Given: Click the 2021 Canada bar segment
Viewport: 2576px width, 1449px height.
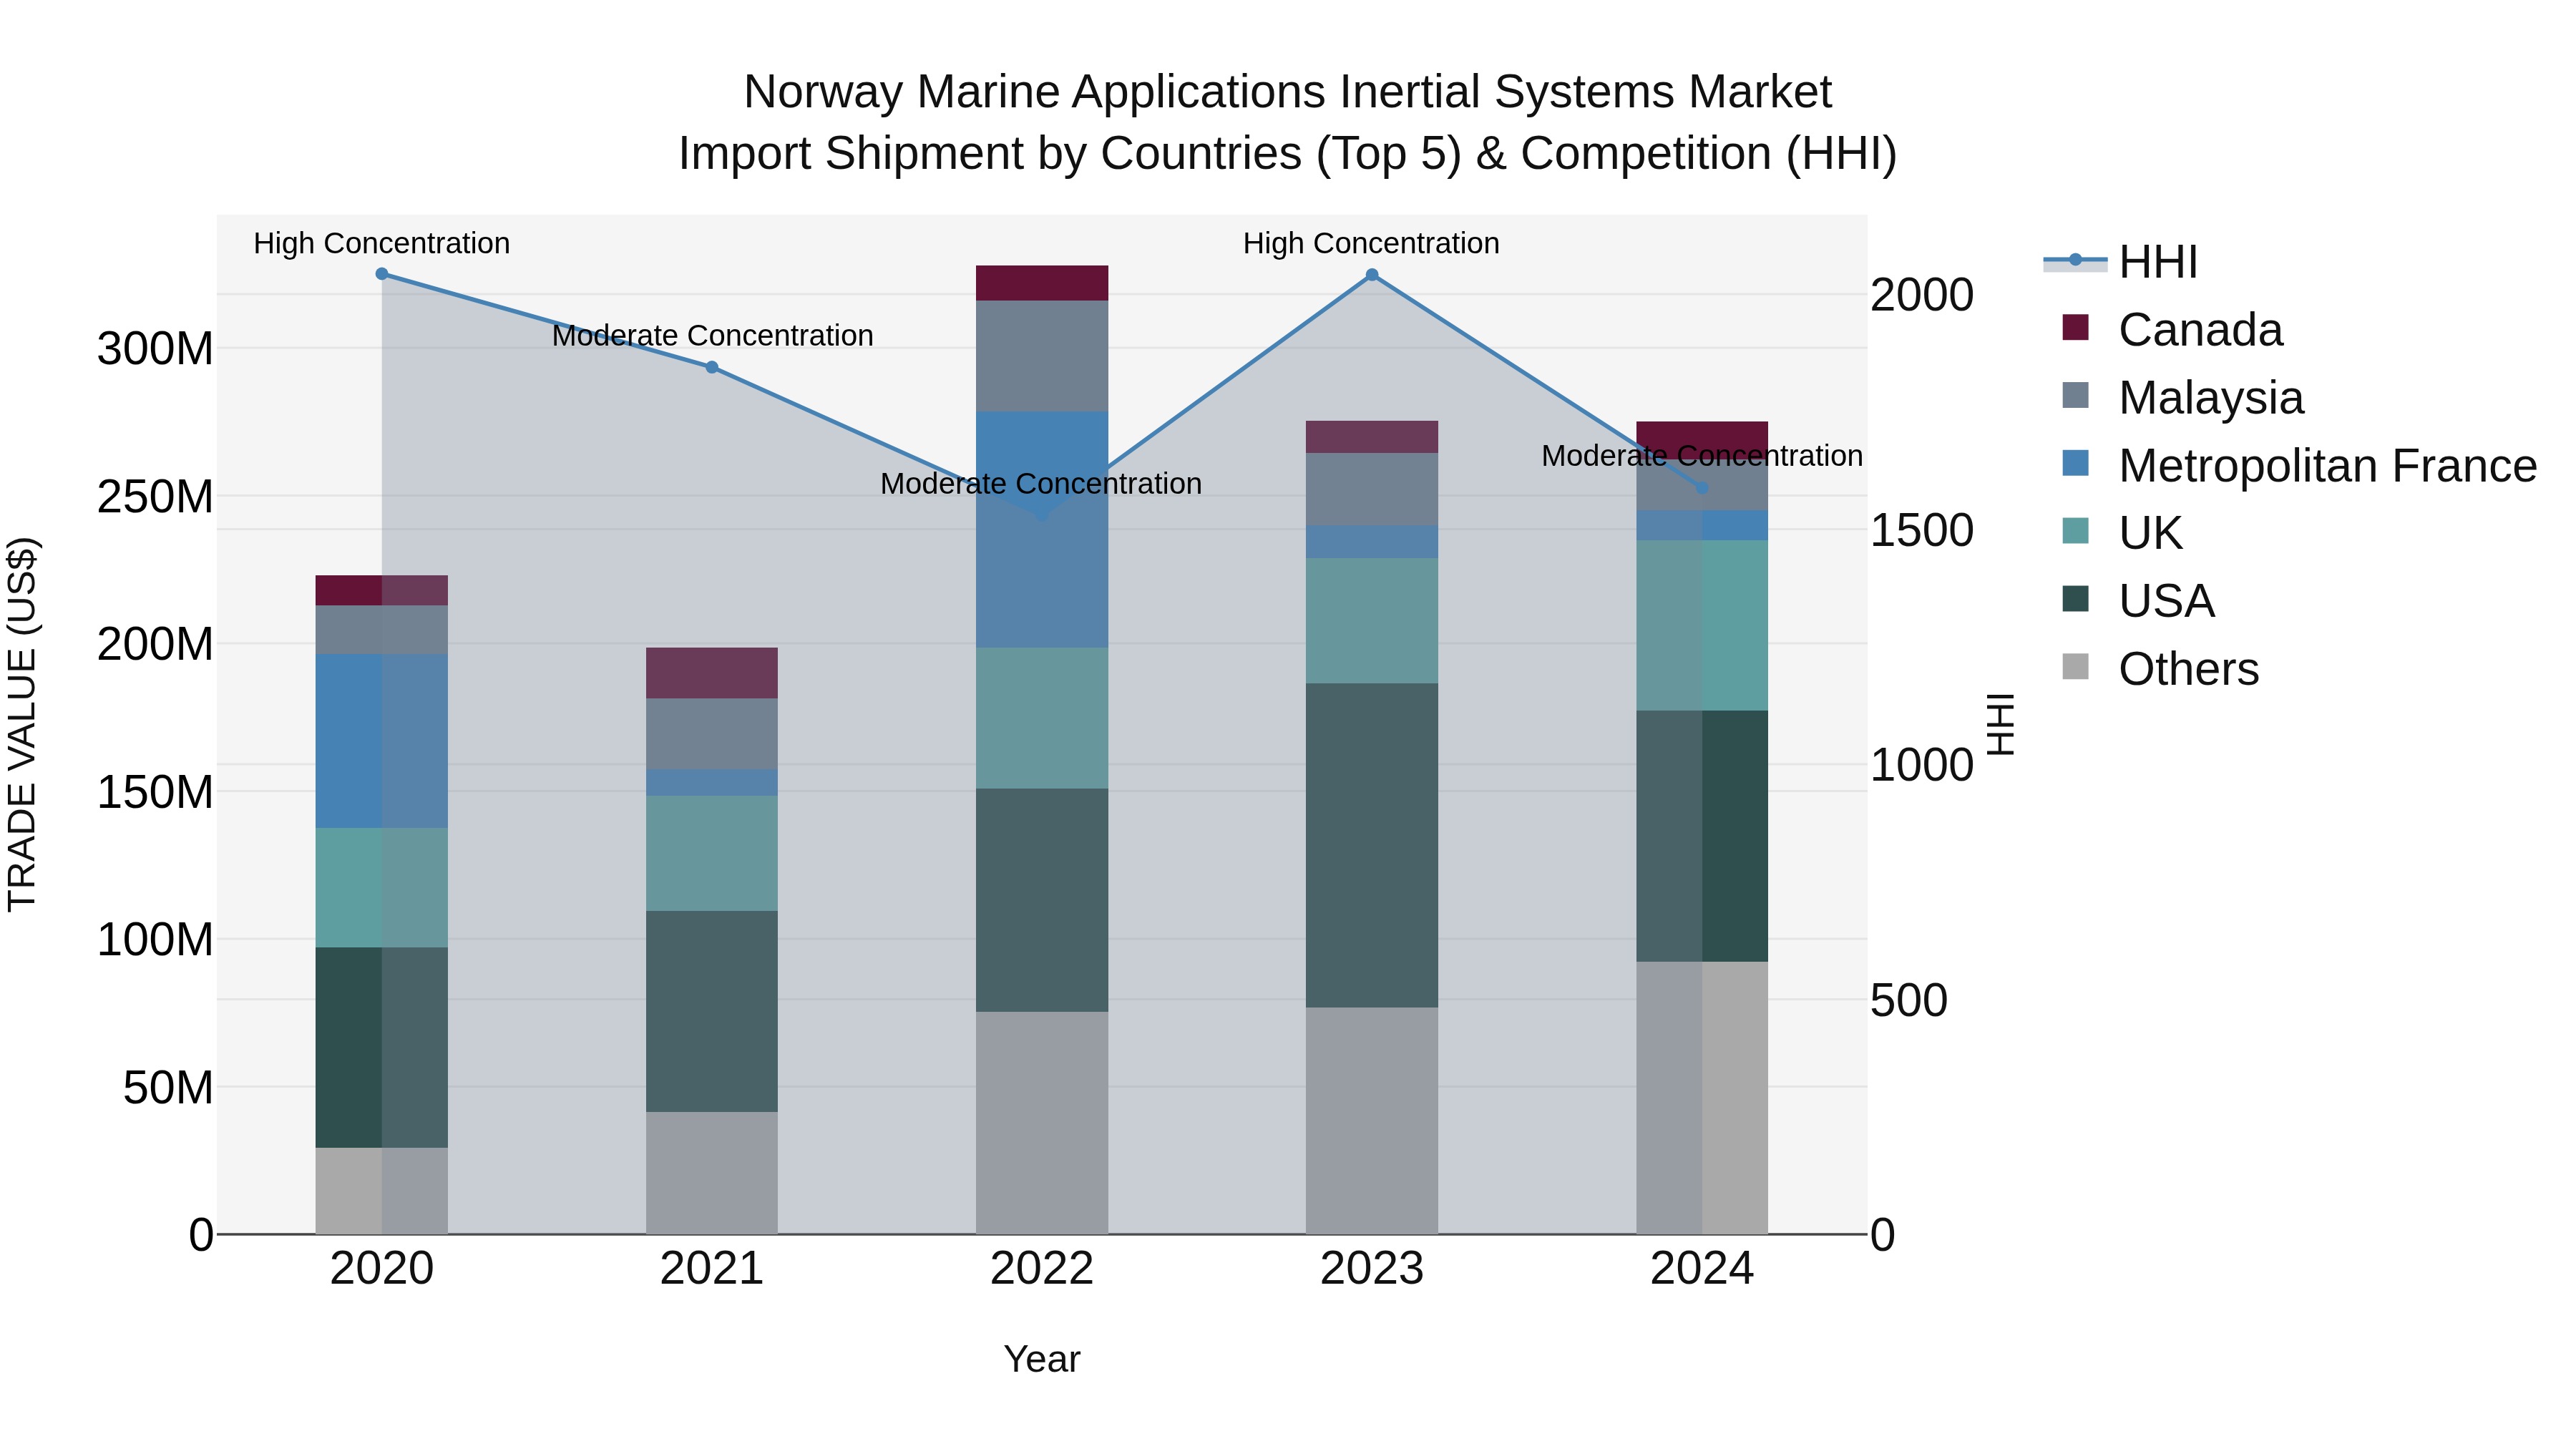Looking at the screenshot, I should coord(712,673).
